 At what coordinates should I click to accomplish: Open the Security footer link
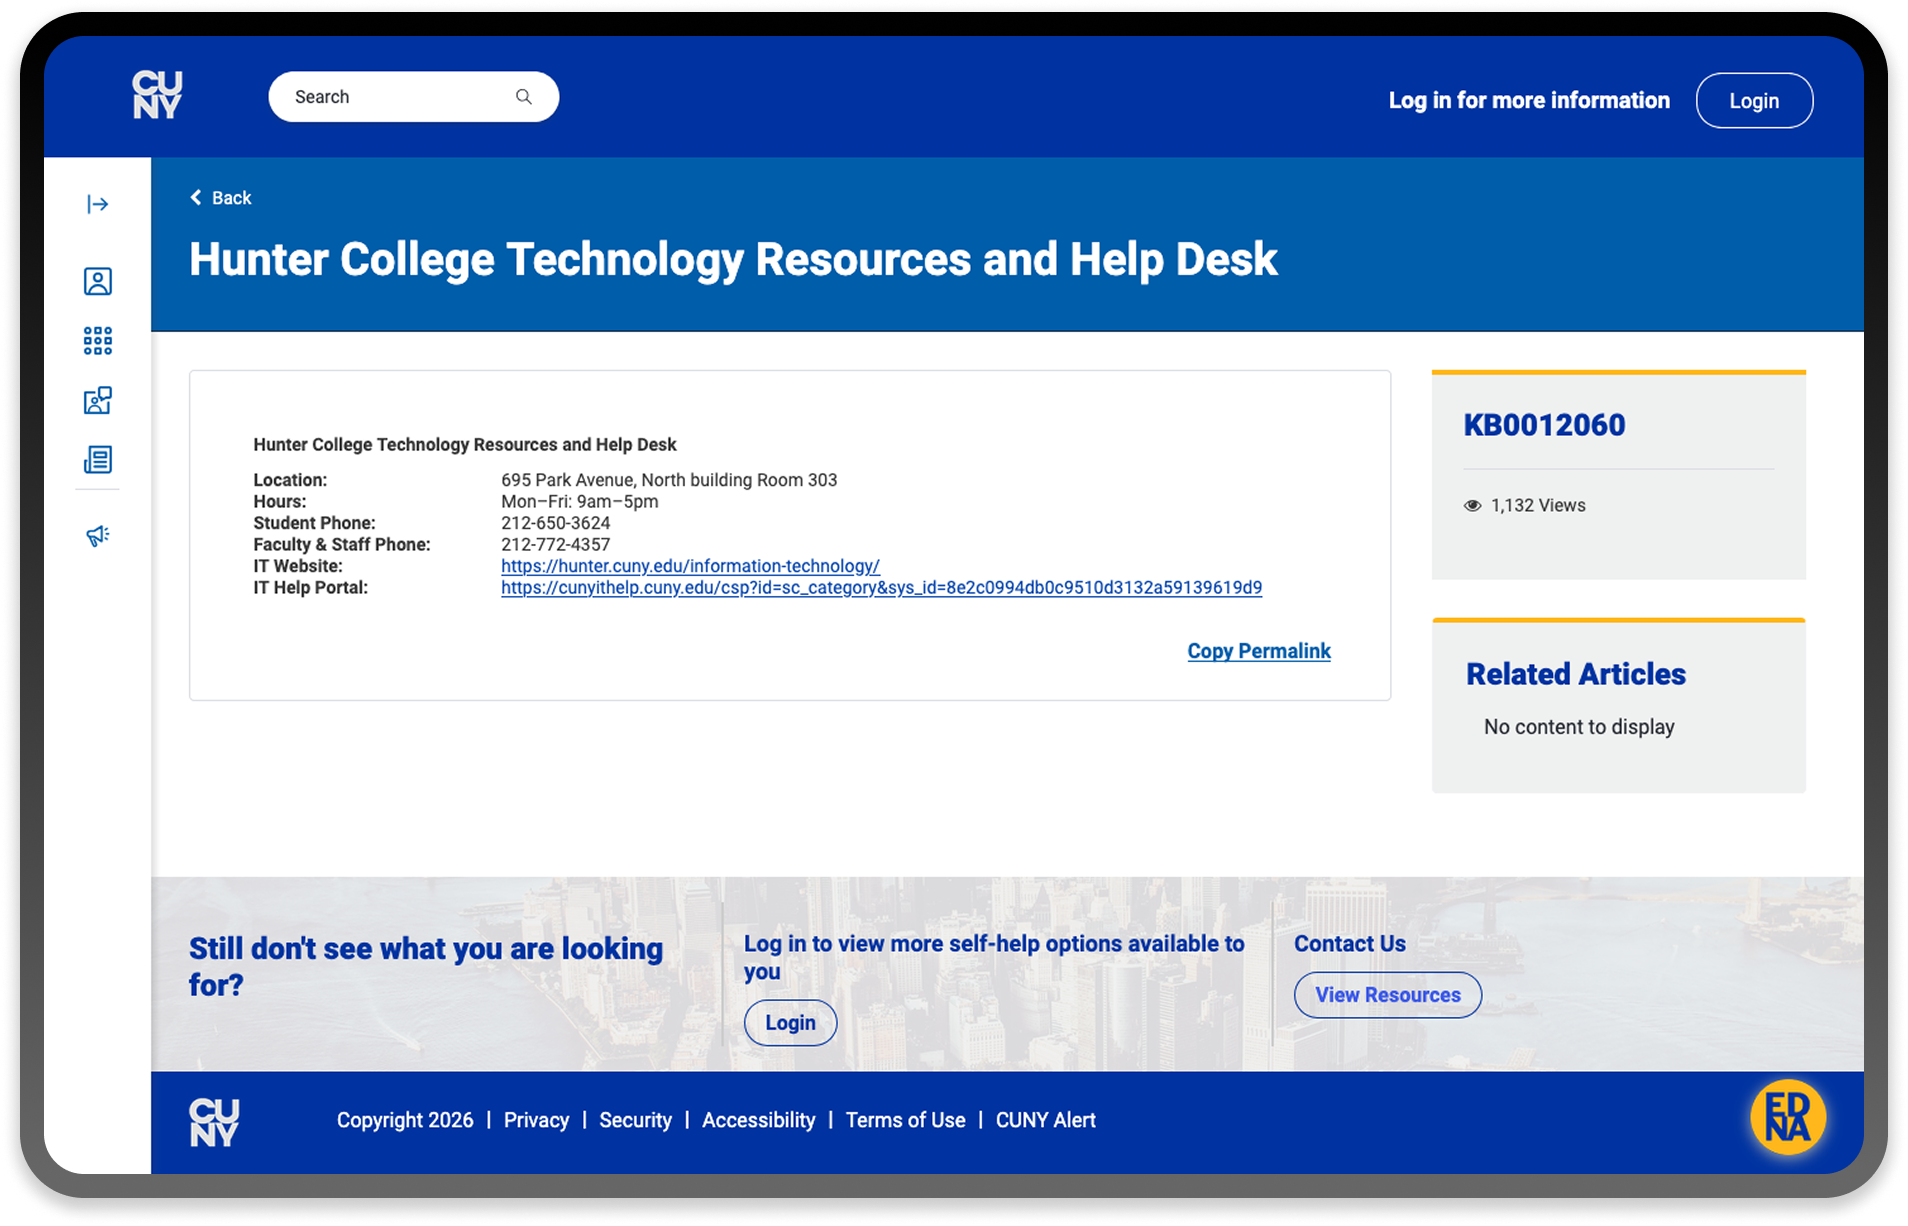coord(635,1120)
